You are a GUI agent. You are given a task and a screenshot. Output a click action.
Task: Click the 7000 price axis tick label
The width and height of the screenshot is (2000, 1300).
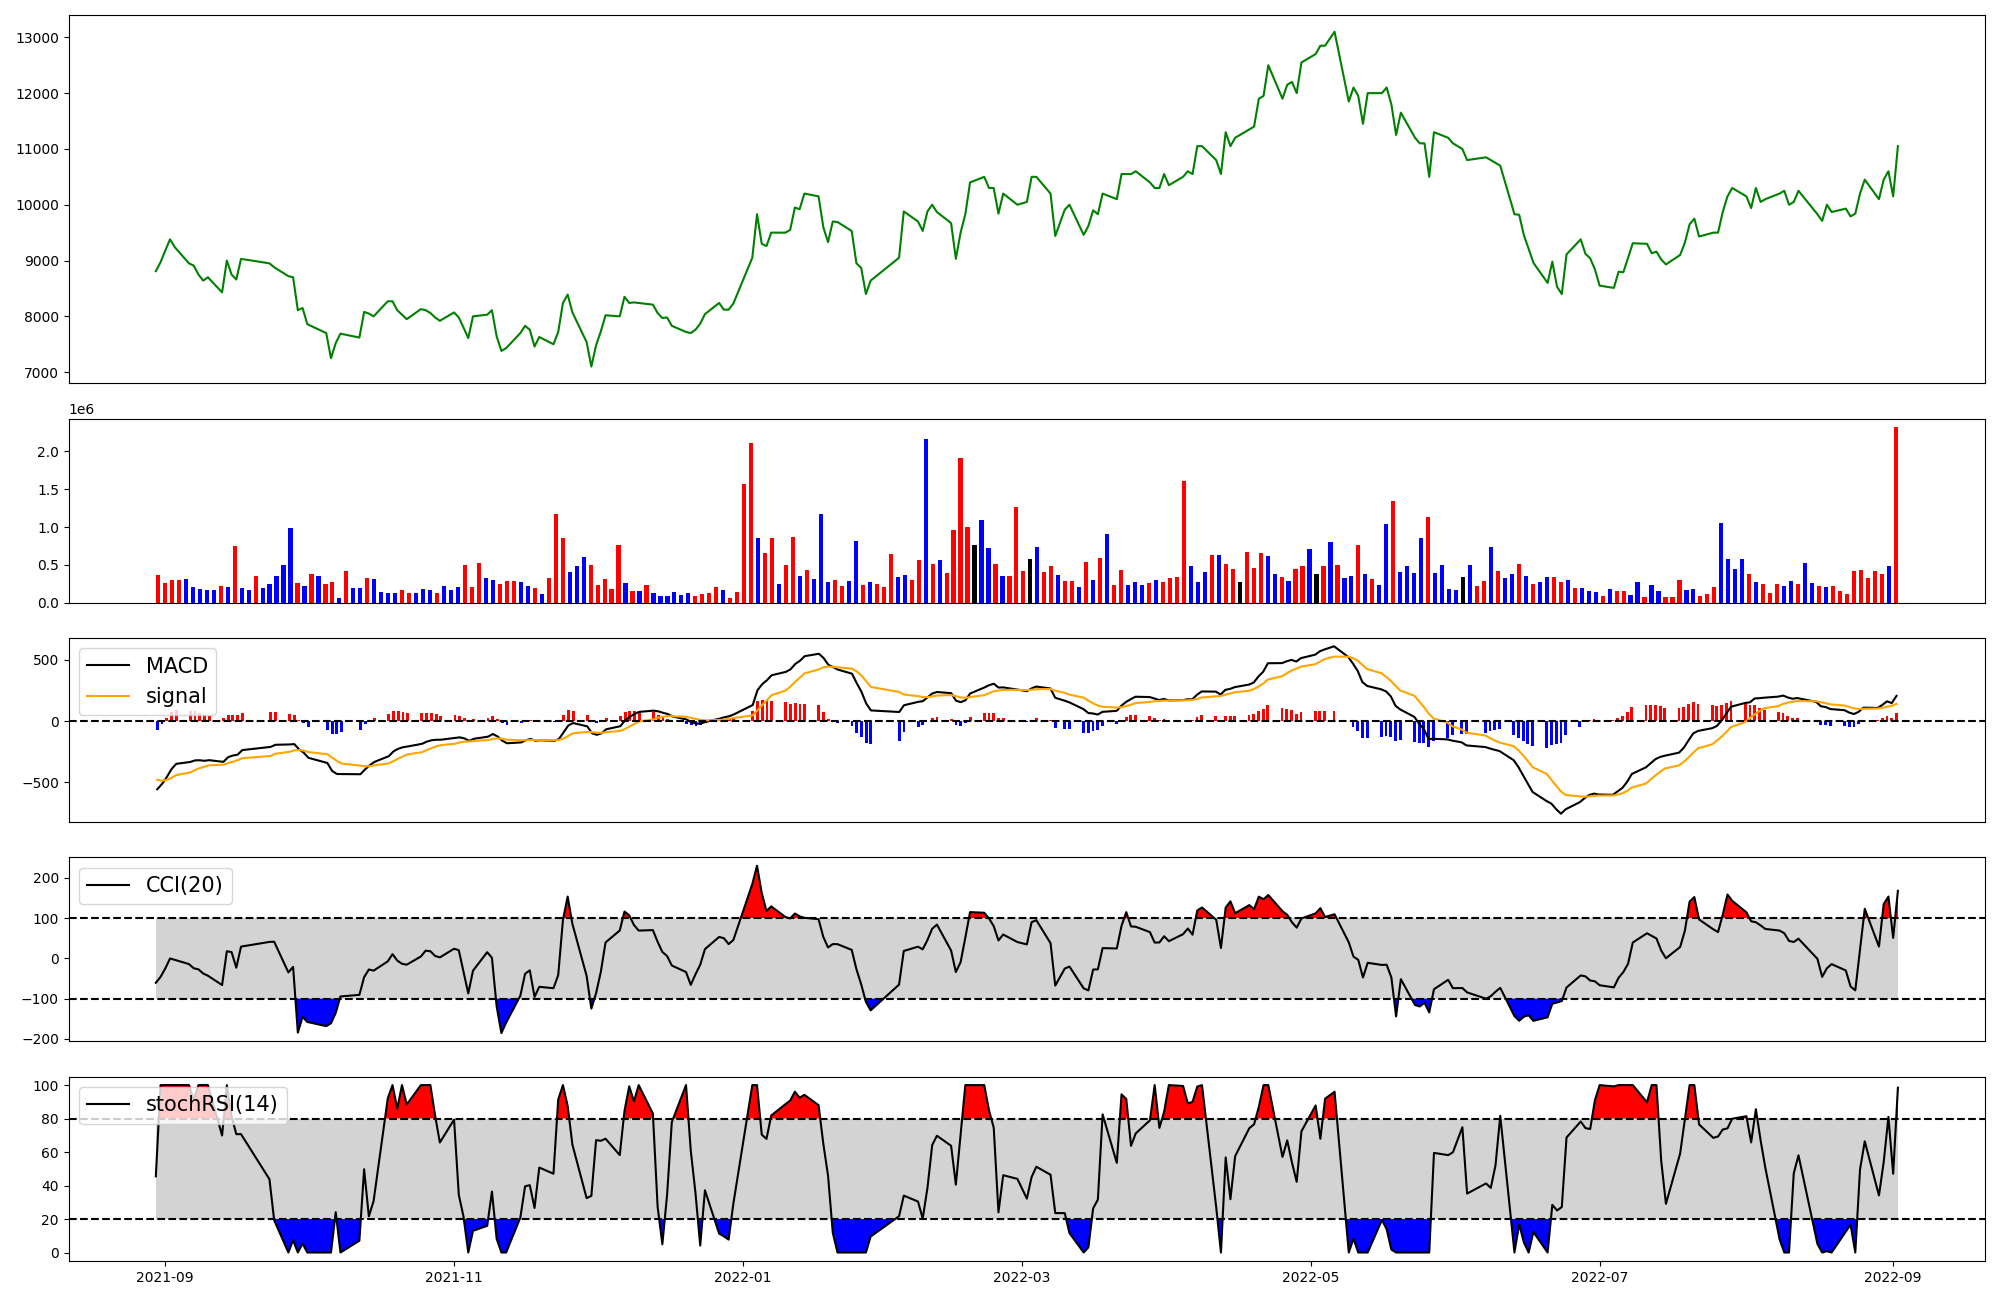[x=41, y=373]
